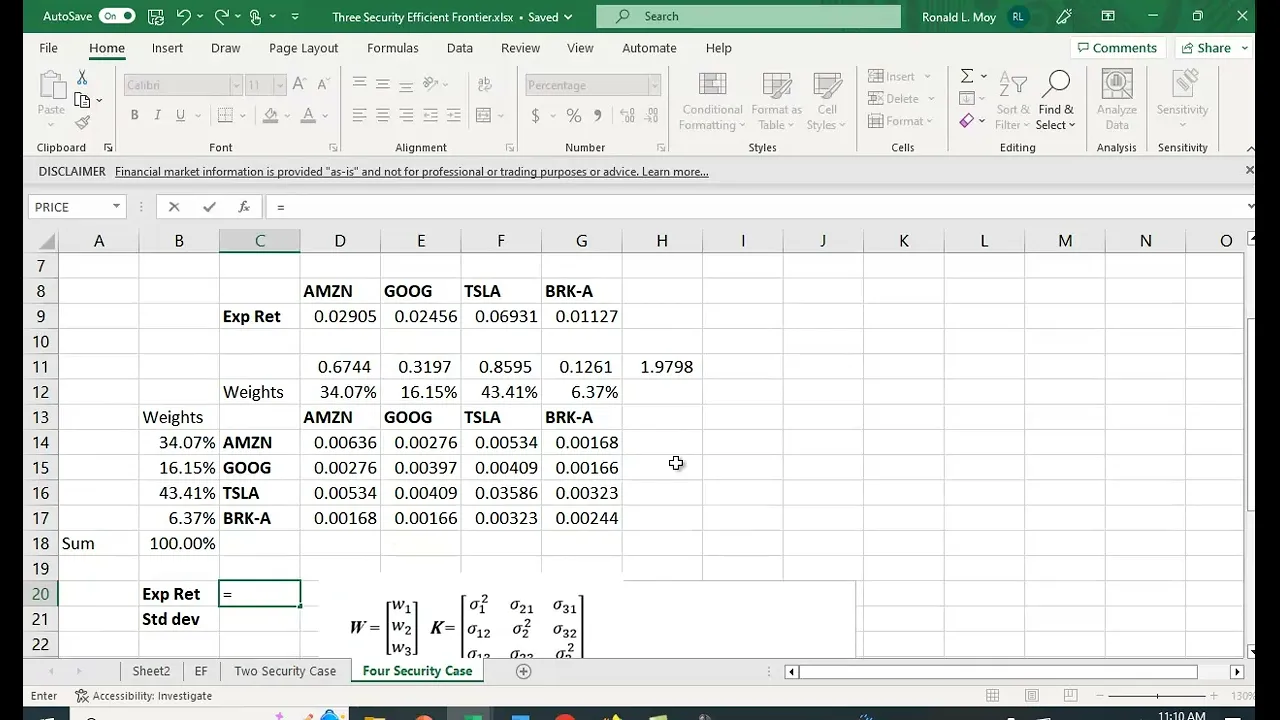
Task: Switch to Page Layout view icon
Action: pos(1031,696)
